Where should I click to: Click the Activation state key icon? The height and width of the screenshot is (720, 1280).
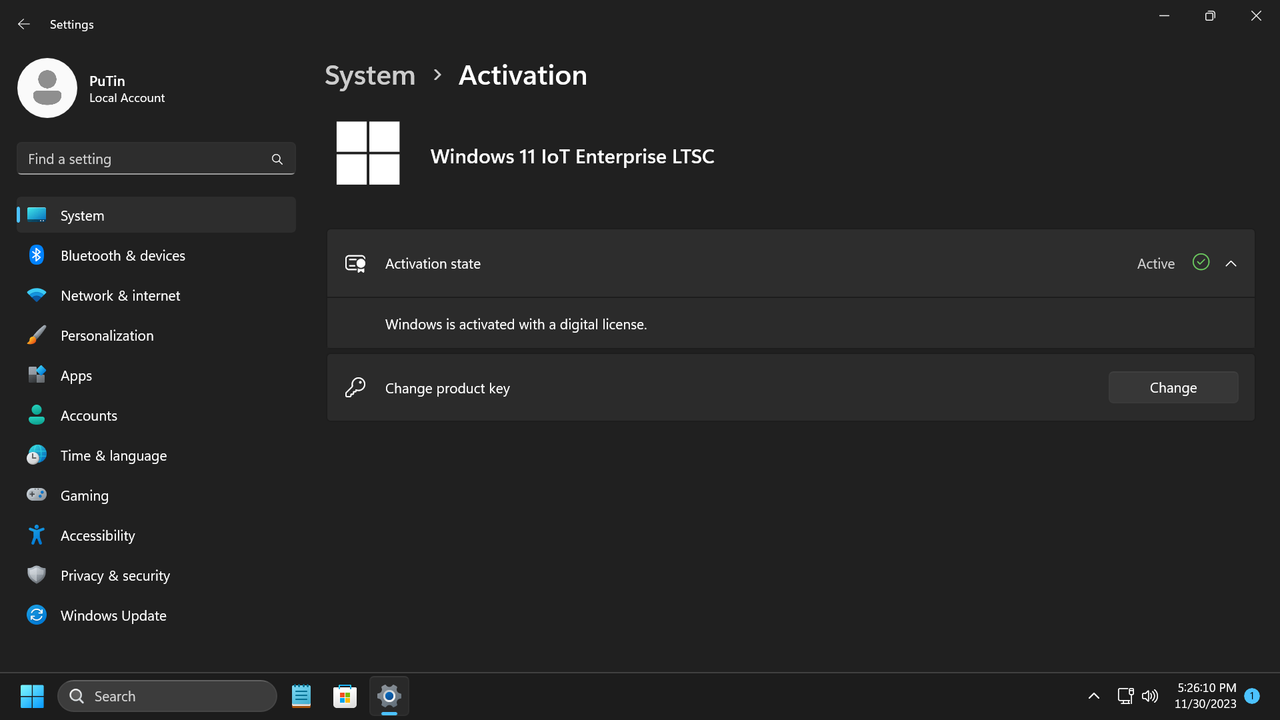coord(355,262)
